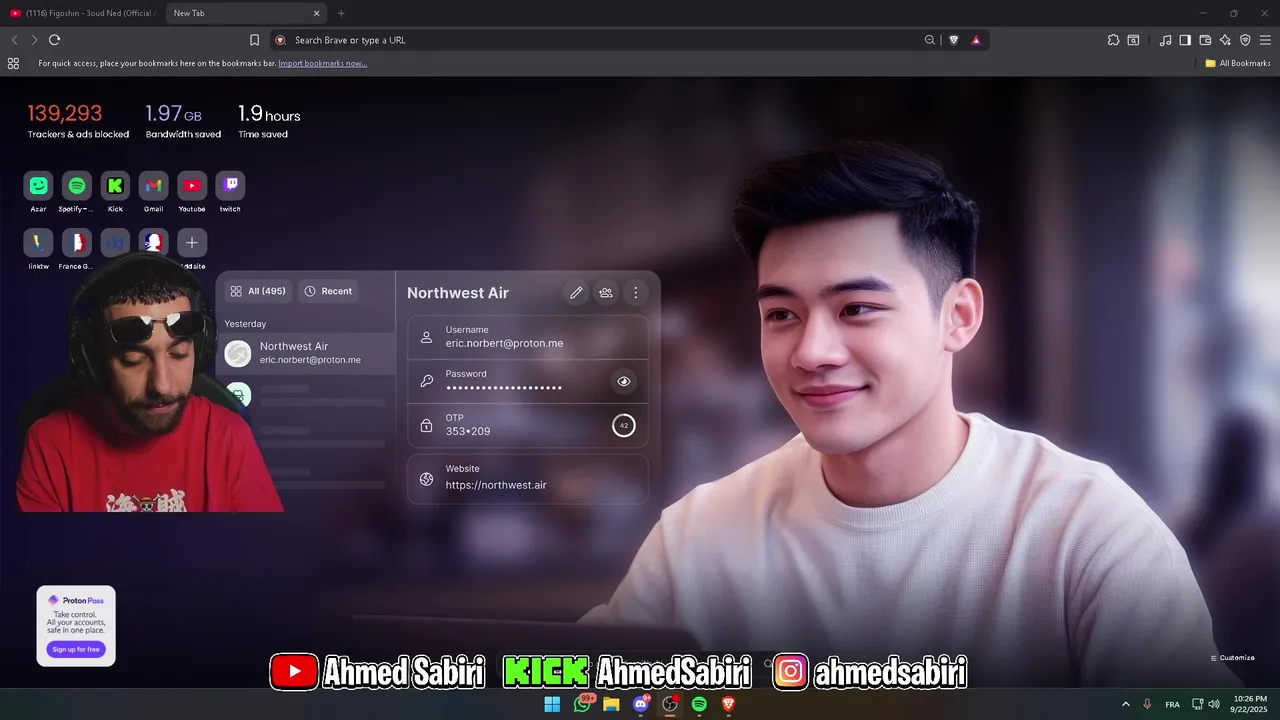Click the Sign up for free button
Viewport: 1280px width, 720px height.
[76, 649]
